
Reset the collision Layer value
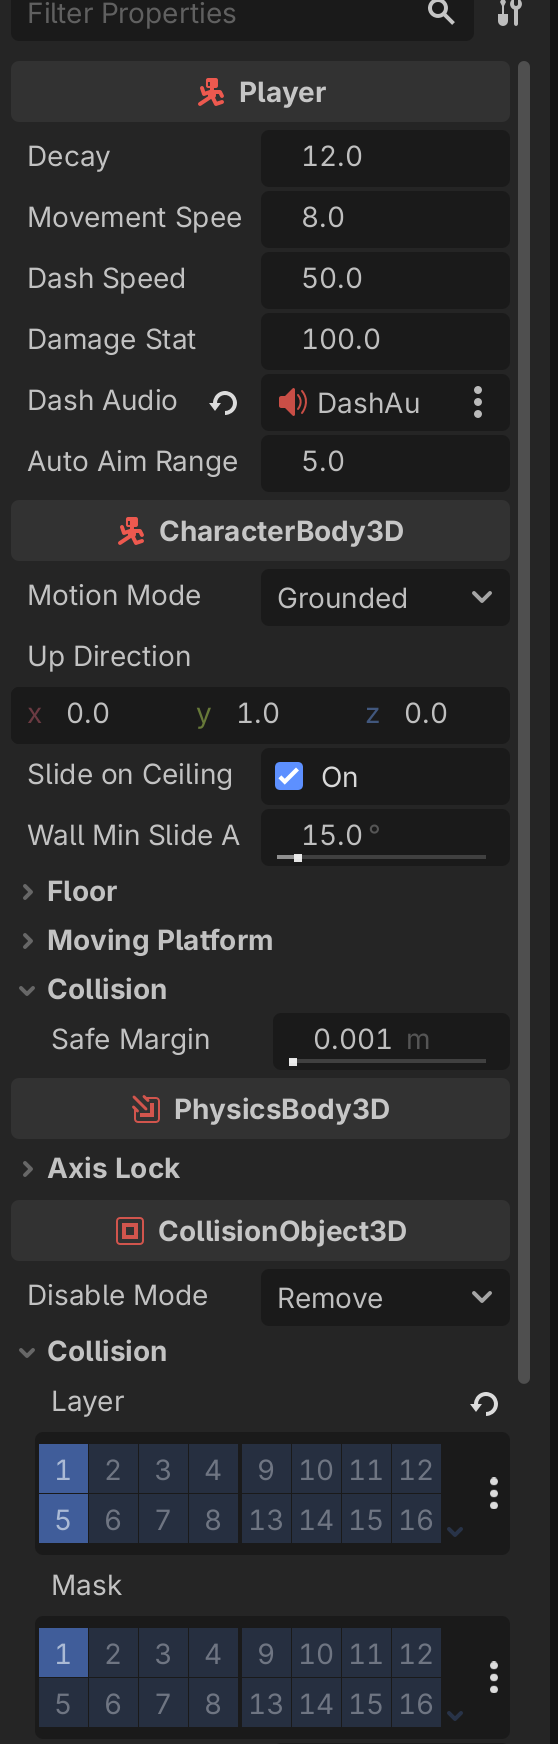pos(484,1404)
